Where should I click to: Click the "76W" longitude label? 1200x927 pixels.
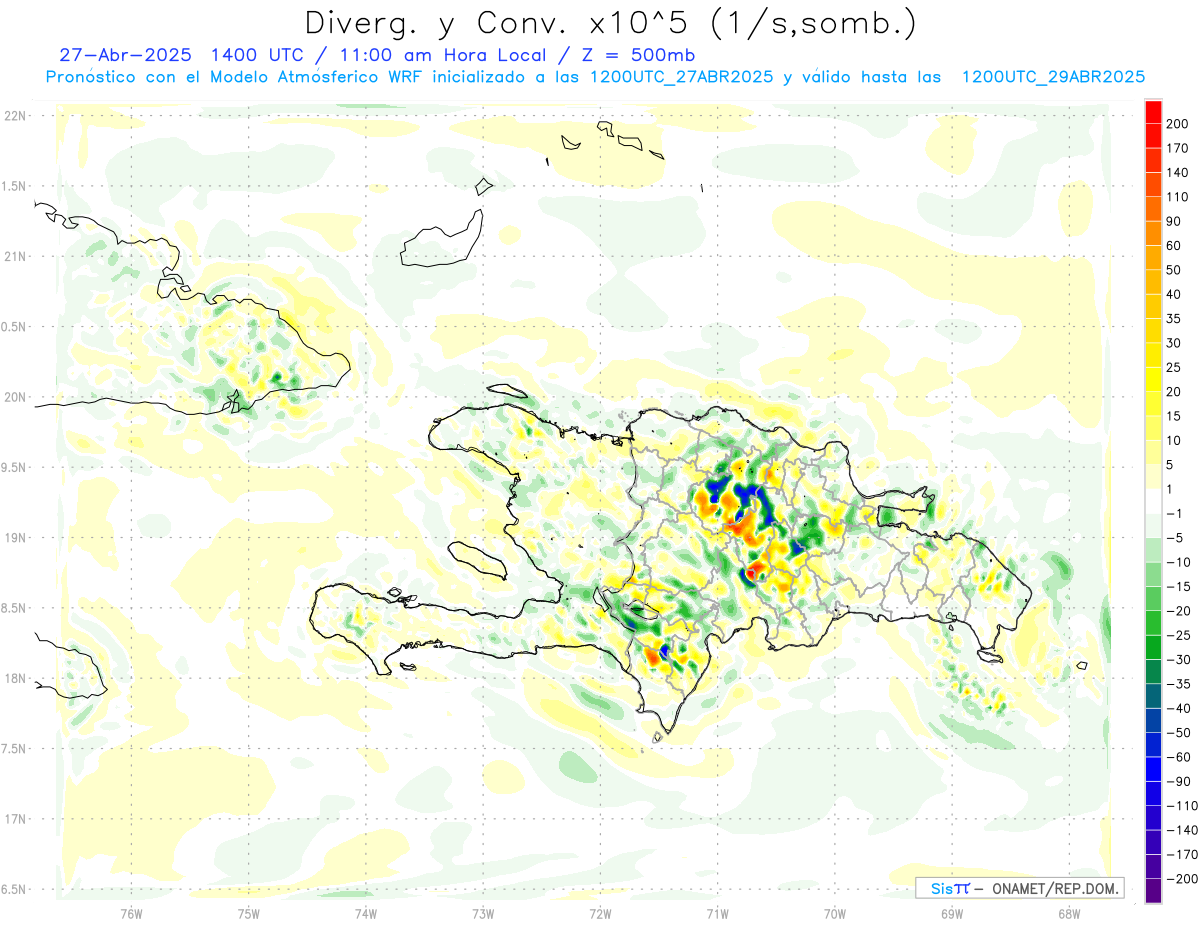point(131,913)
